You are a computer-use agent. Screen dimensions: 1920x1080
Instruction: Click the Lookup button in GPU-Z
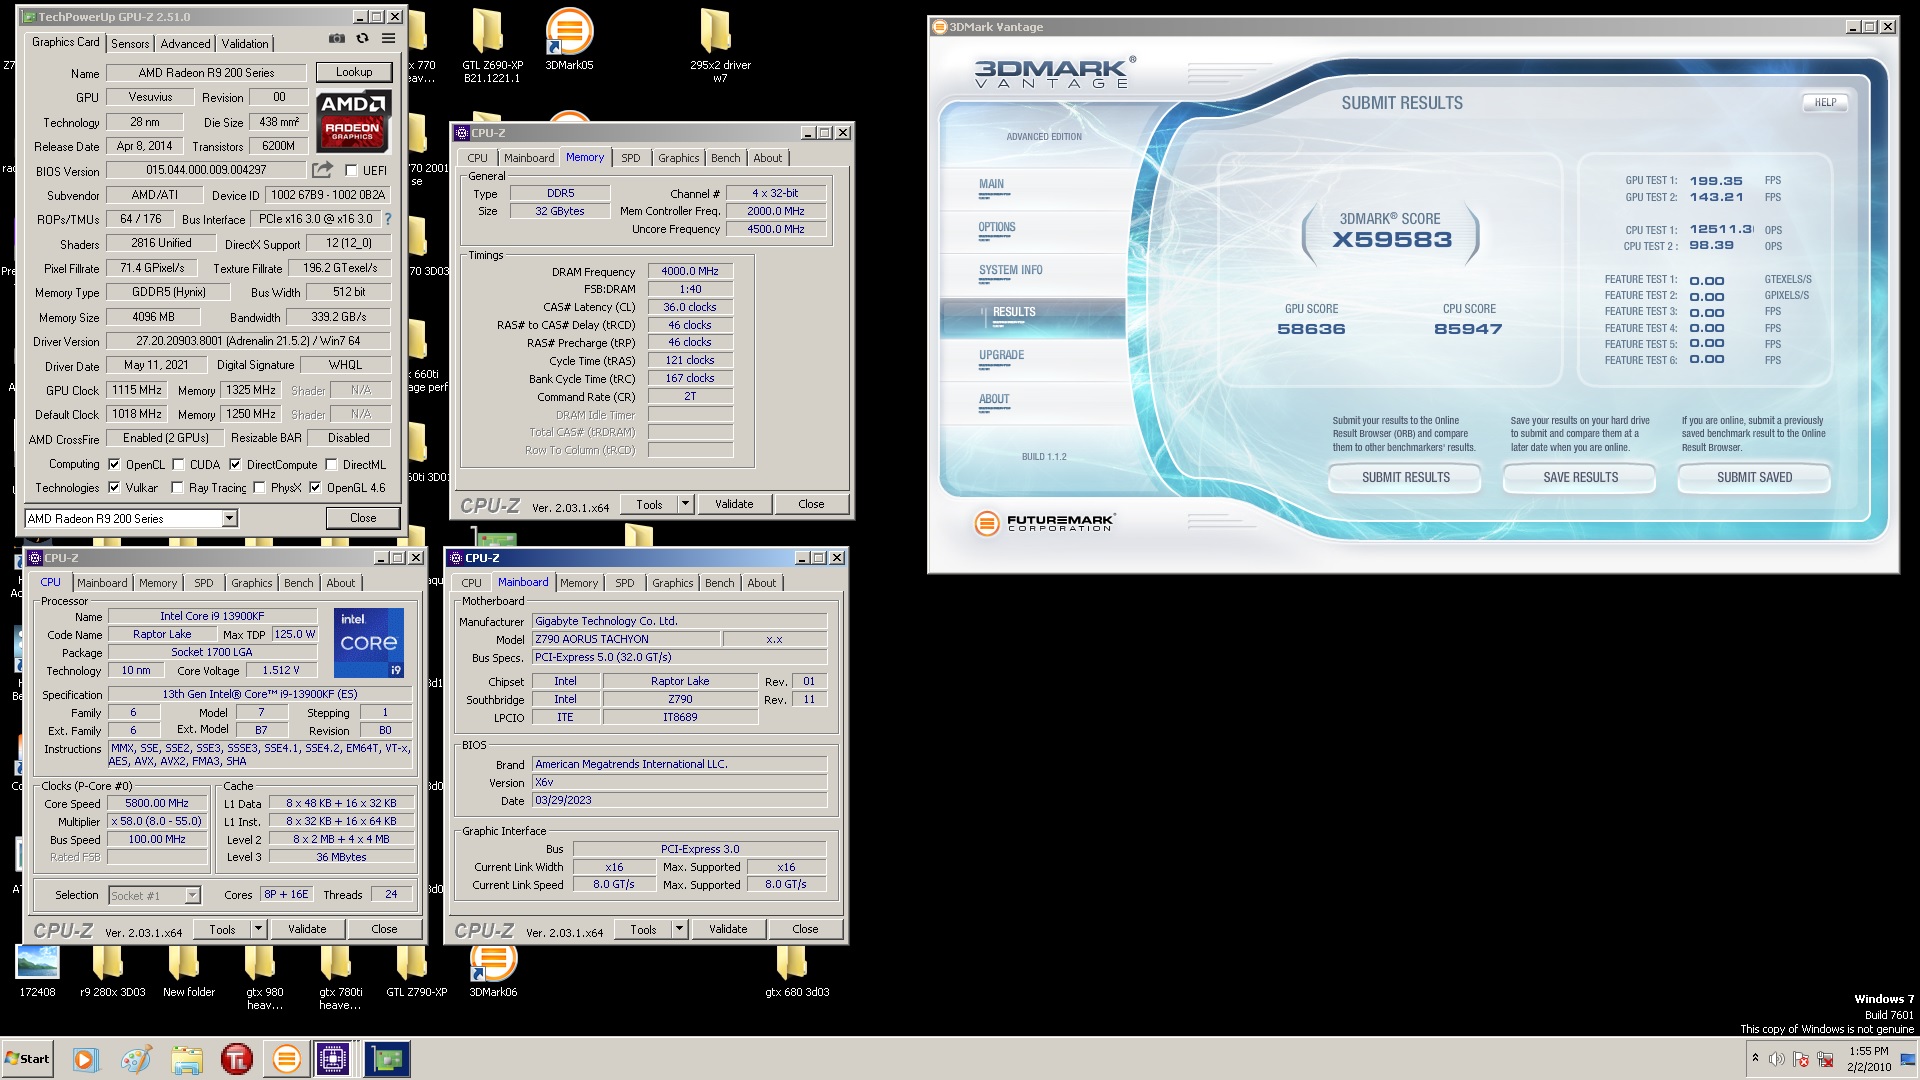354,72
